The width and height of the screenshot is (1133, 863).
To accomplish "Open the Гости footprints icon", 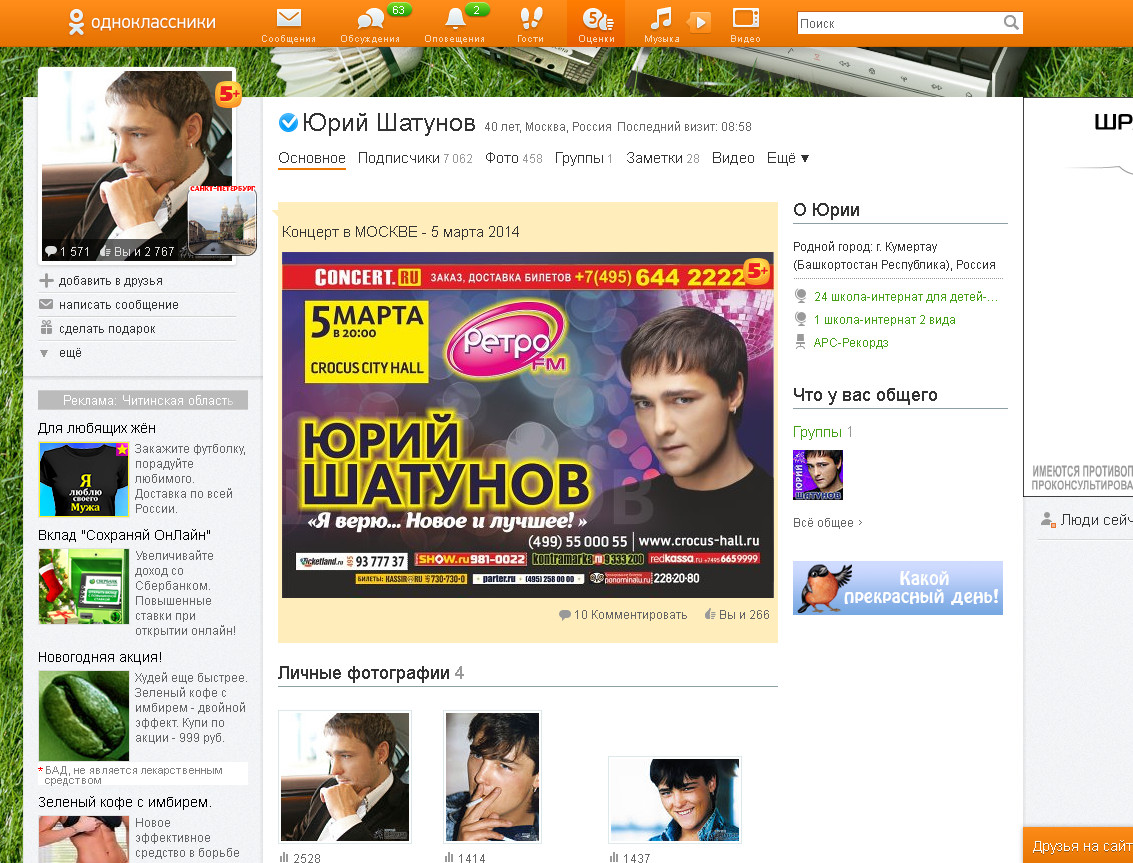I will tap(531, 19).
